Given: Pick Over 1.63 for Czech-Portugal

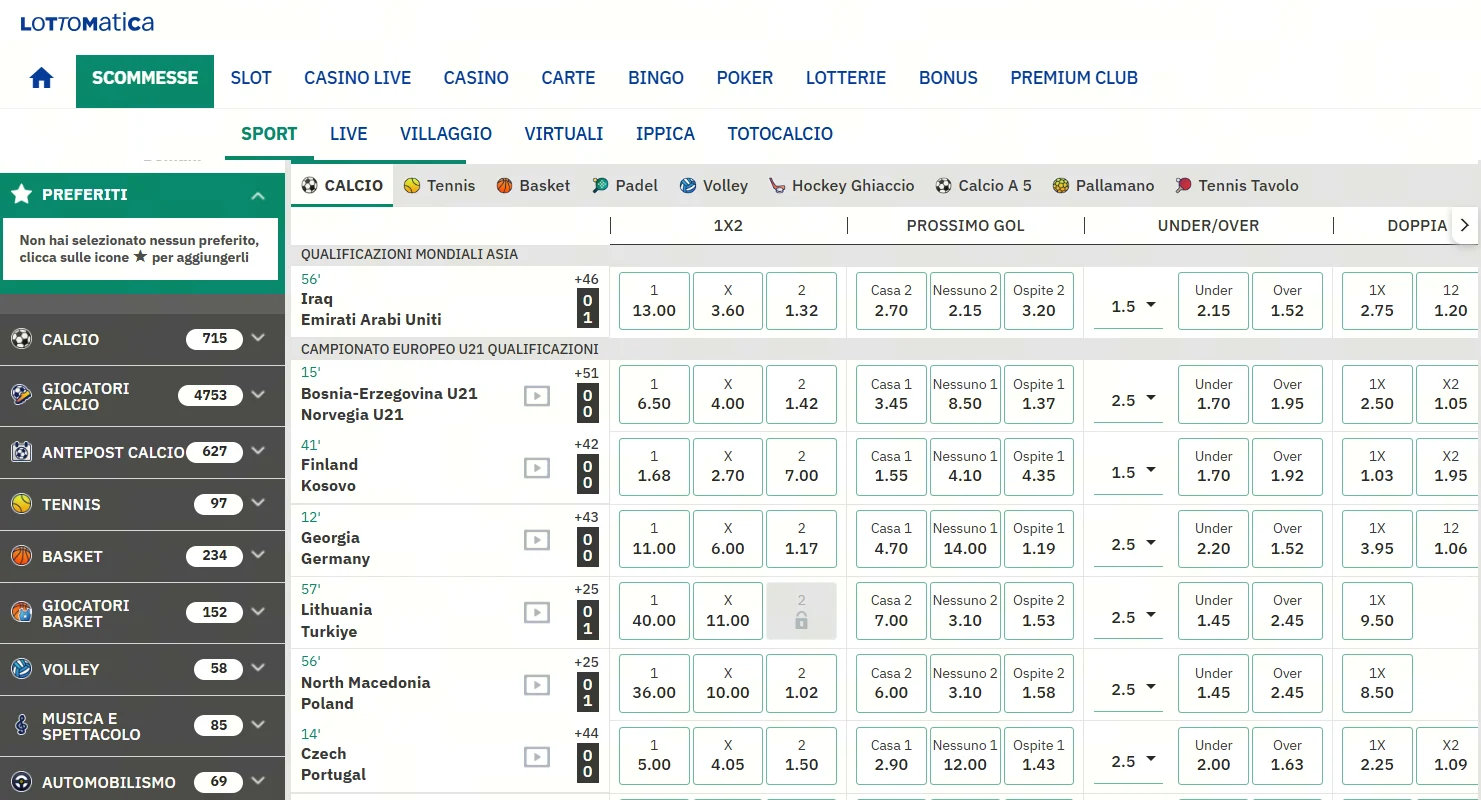Looking at the screenshot, I should click(x=1287, y=756).
